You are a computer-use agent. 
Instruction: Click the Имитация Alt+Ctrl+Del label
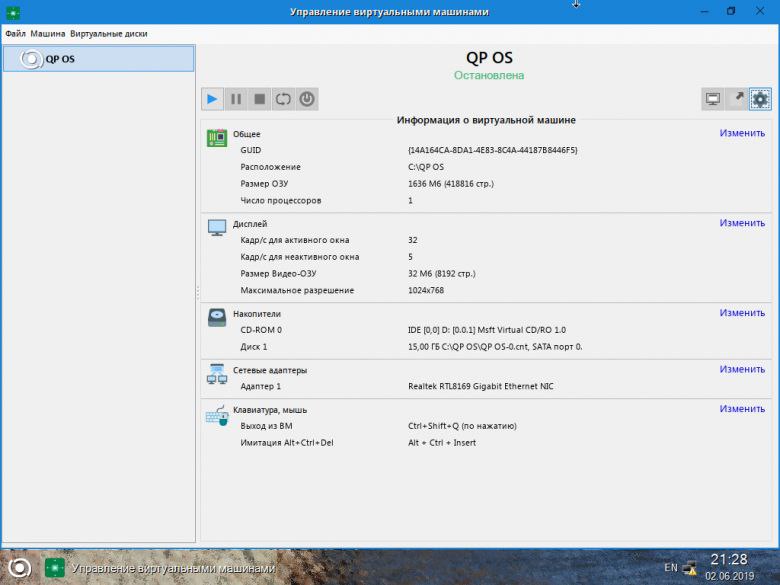287,443
